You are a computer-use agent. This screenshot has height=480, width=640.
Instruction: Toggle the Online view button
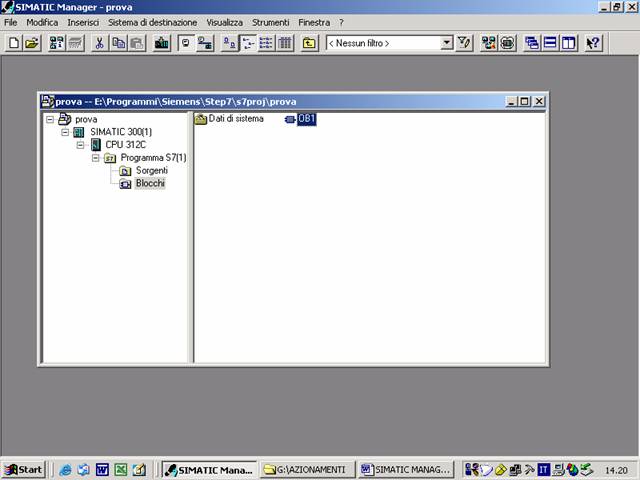(205, 43)
